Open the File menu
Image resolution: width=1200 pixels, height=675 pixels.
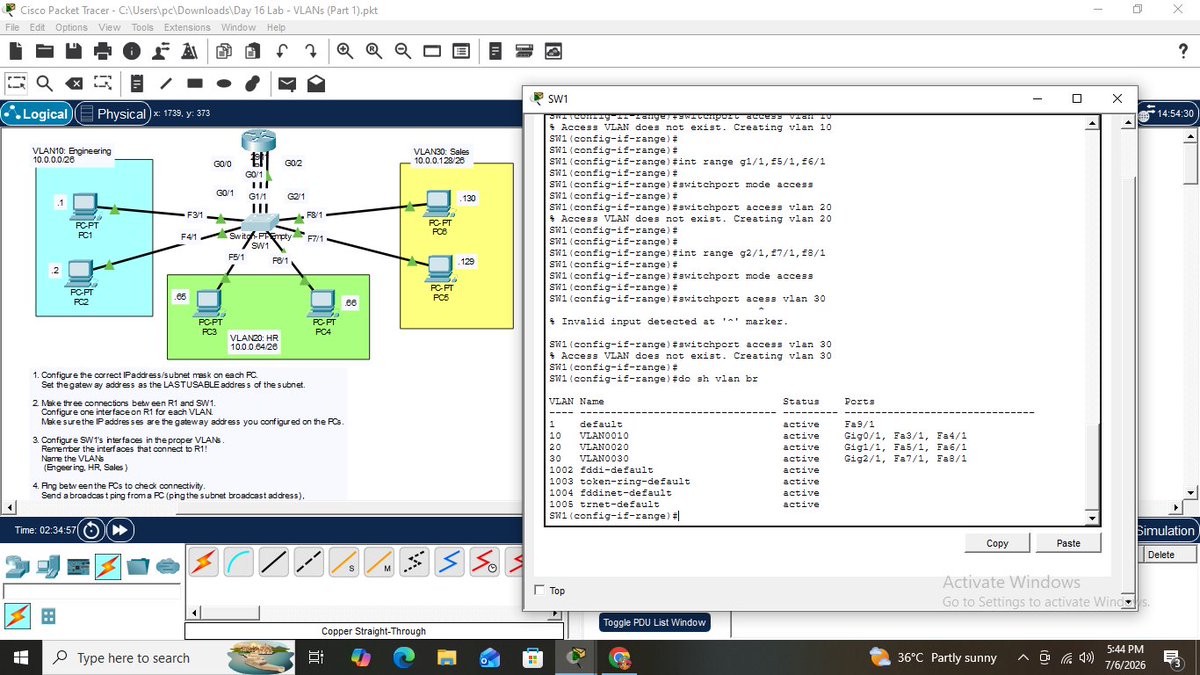[13, 27]
